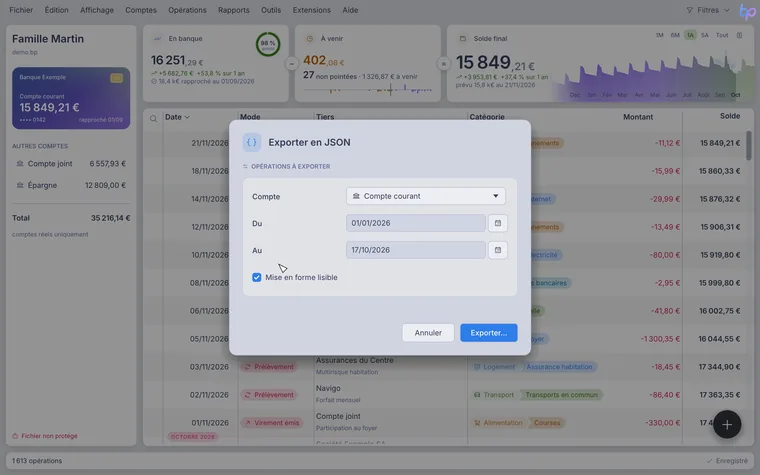Click the columns icon beside Tout
Screen dimensions: 760x475
coord(739,35)
